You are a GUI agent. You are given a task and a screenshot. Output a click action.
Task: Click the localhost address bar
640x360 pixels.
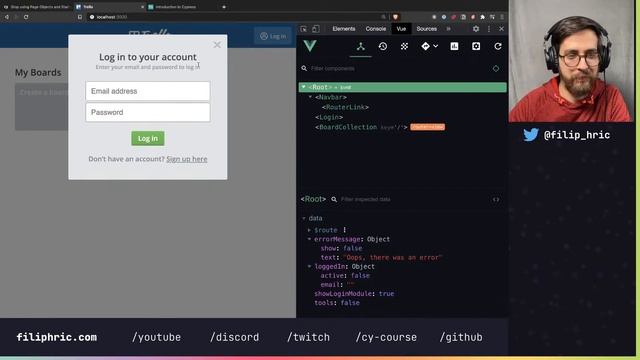[x=237, y=17]
